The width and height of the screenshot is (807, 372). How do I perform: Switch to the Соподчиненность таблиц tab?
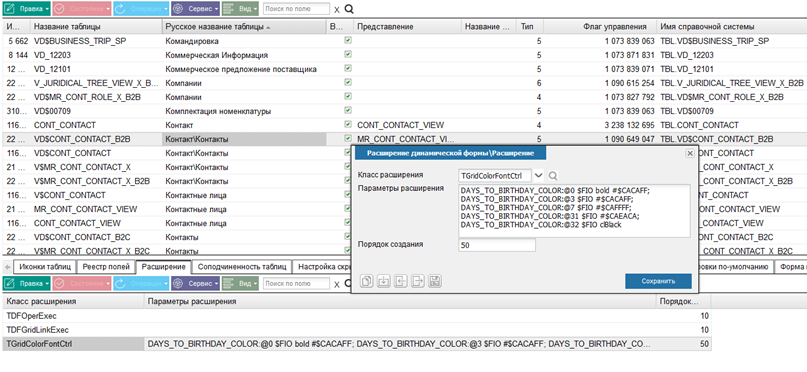coord(242,267)
